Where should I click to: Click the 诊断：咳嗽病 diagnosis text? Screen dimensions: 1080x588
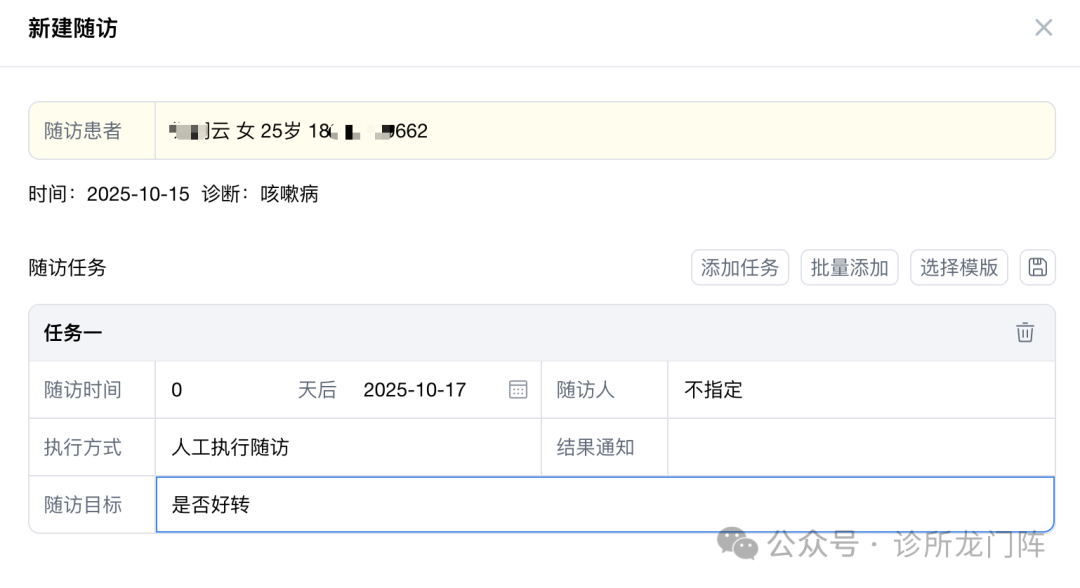(260, 194)
